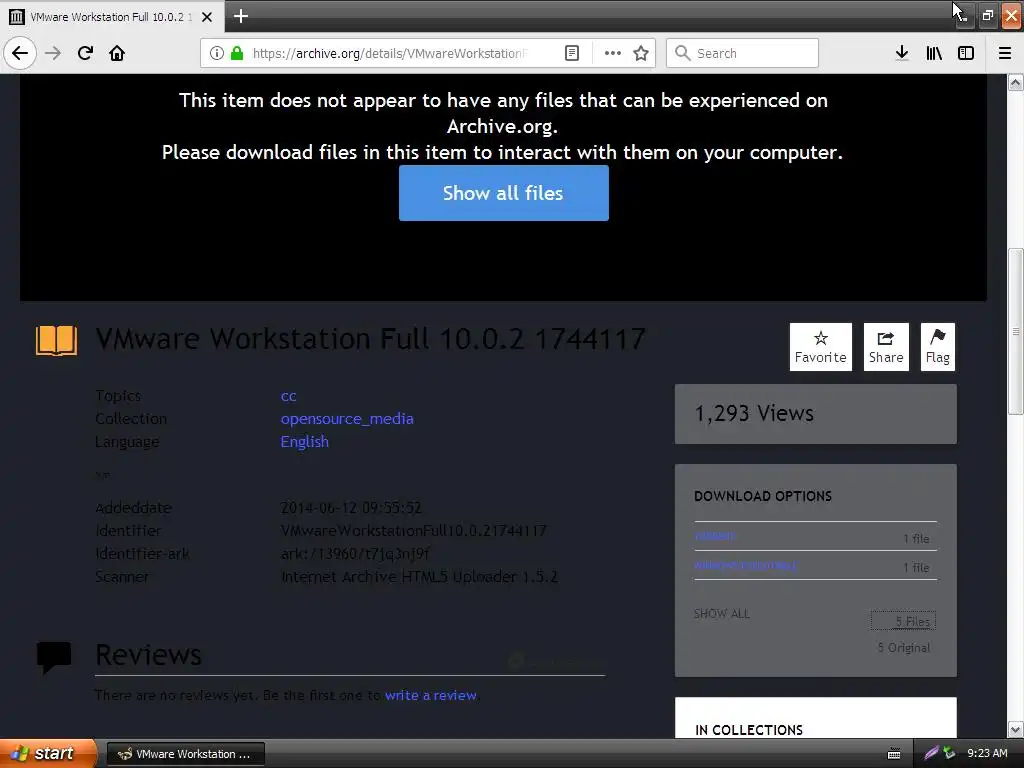Click the Addeddate value 2014-06-12 09:55:52
The width and height of the screenshot is (1024, 768).
pyautogui.click(x=351, y=507)
